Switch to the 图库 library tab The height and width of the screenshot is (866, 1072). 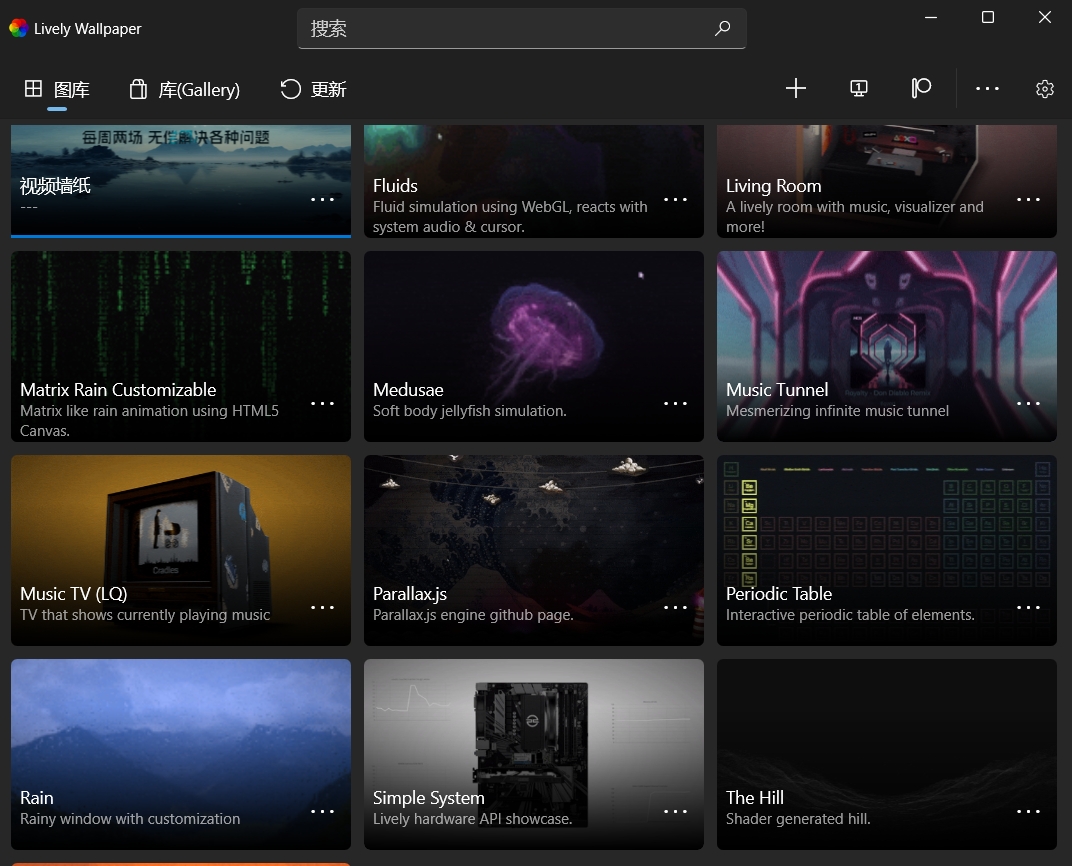57,90
